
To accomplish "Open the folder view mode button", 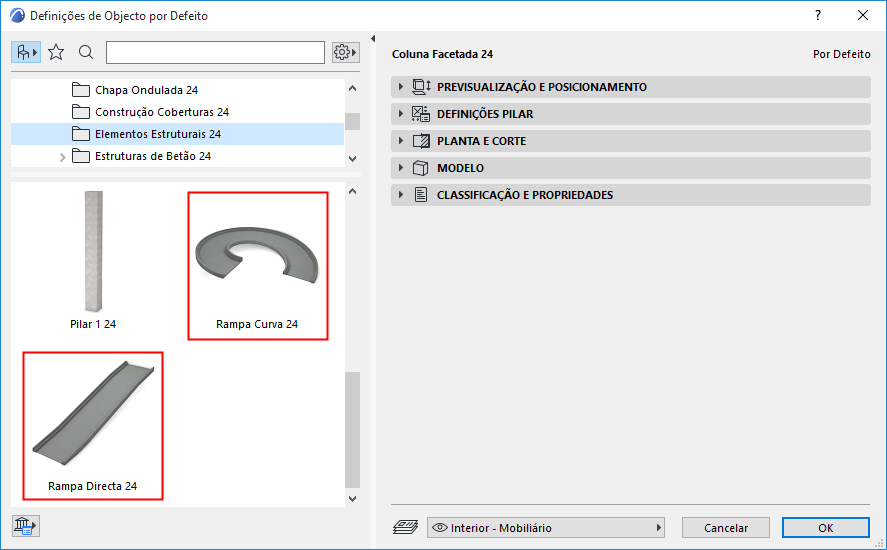I will [x=26, y=52].
